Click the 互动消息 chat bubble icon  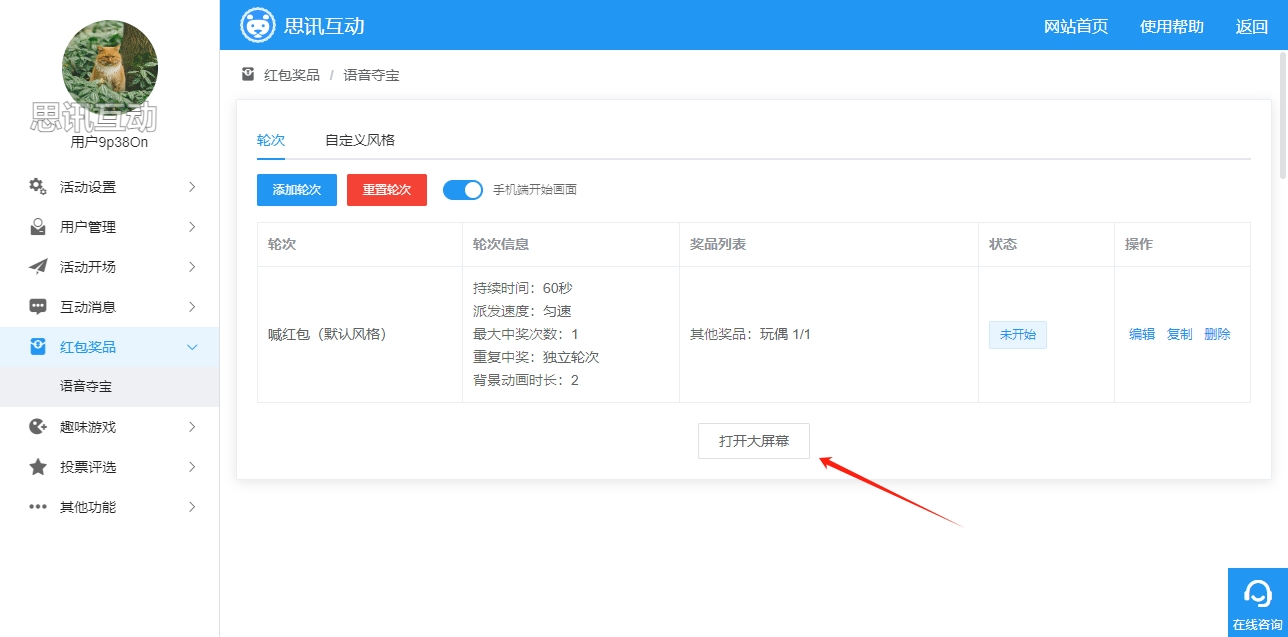pyautogui.click(x=38, y=307)
